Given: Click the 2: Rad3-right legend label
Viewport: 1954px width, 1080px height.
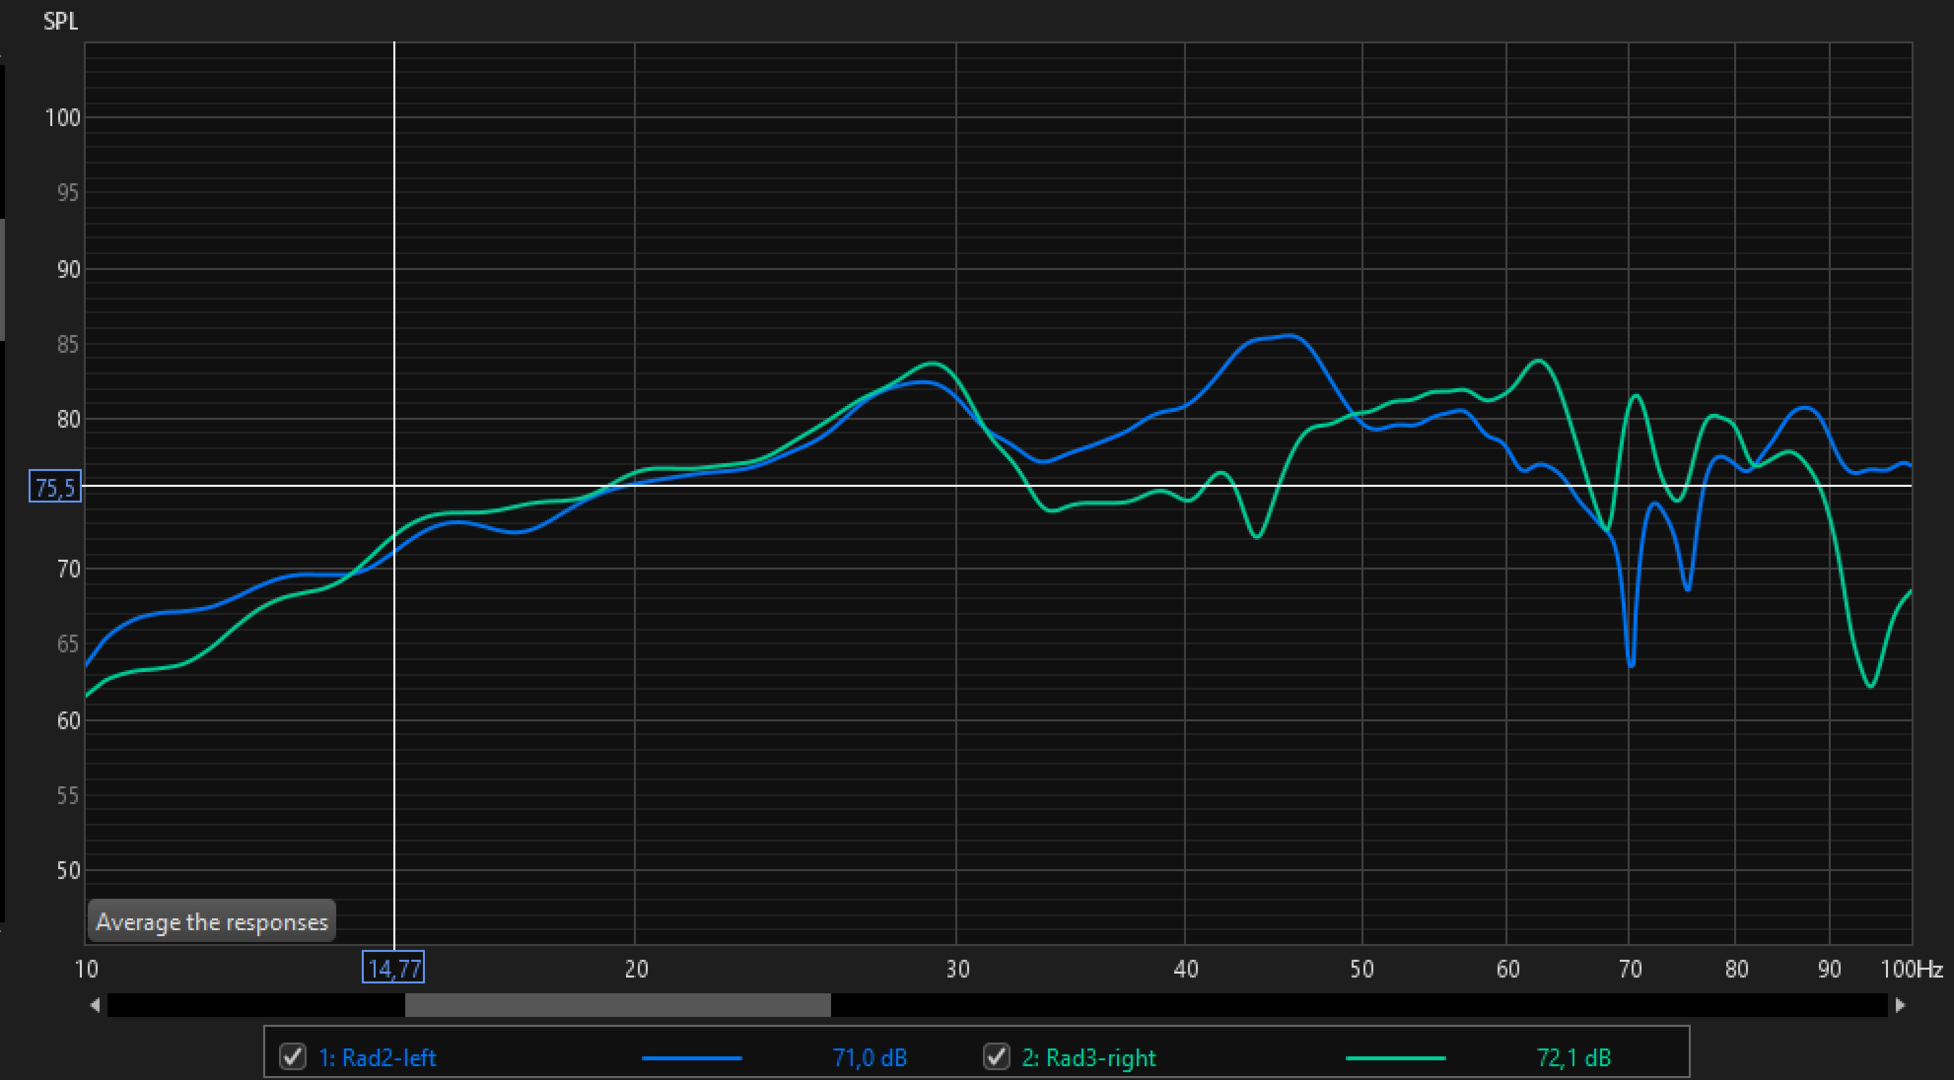Looking at the screenshot, I should (1088, 1057).
